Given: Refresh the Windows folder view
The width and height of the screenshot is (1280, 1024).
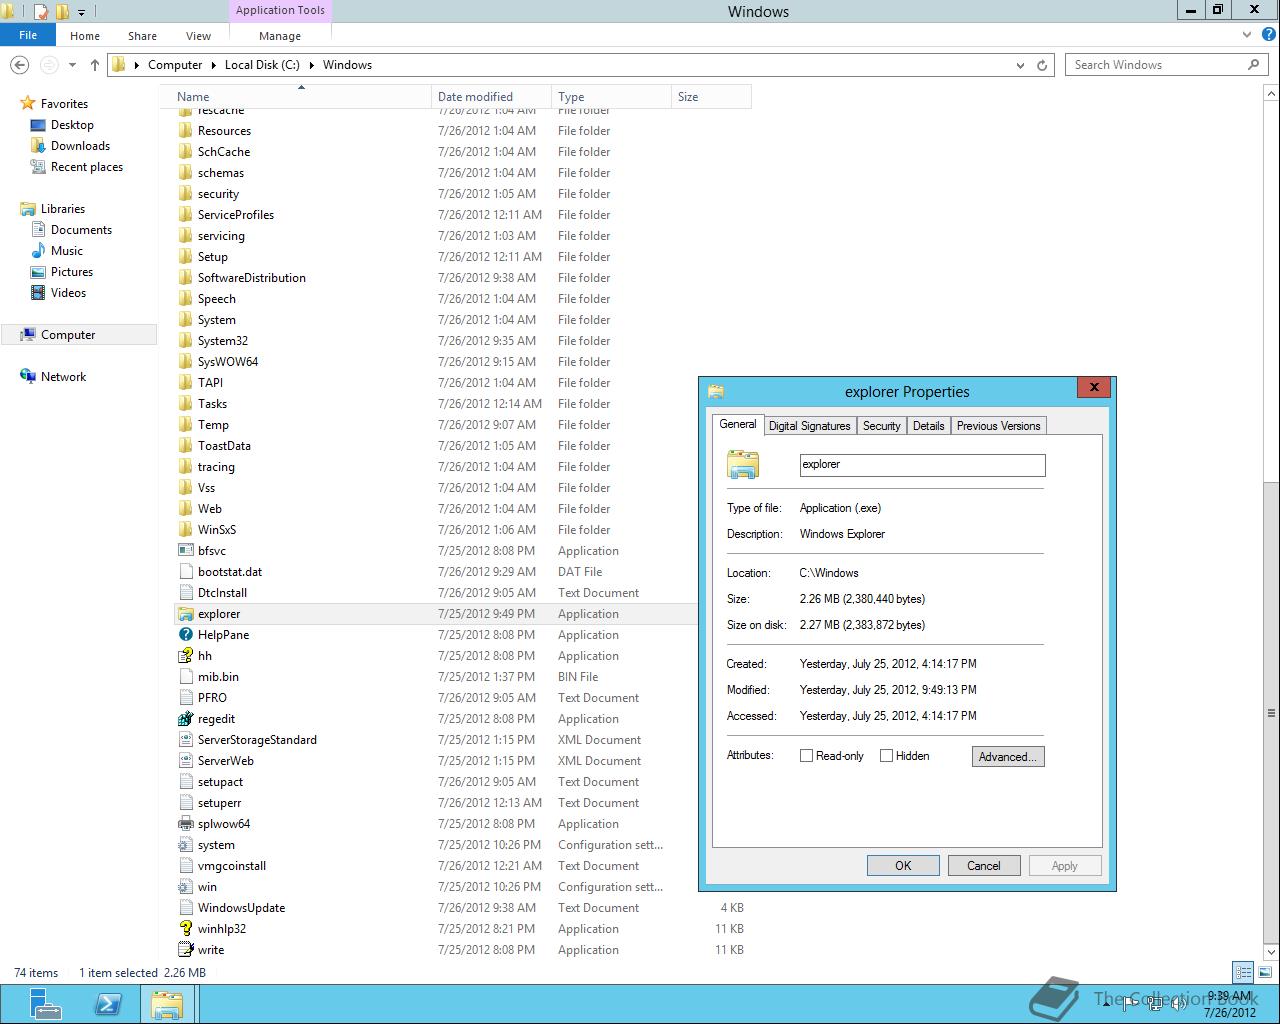Looking at the screenshot, I should coord(1042,65).
